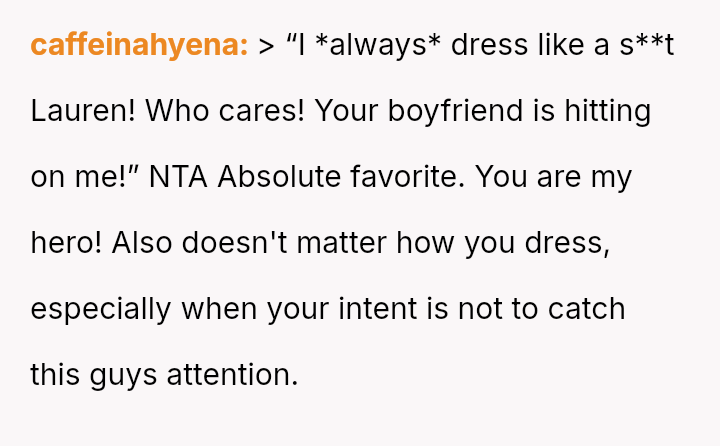Click the caffeinahyena username link

[x=139, y=46]
